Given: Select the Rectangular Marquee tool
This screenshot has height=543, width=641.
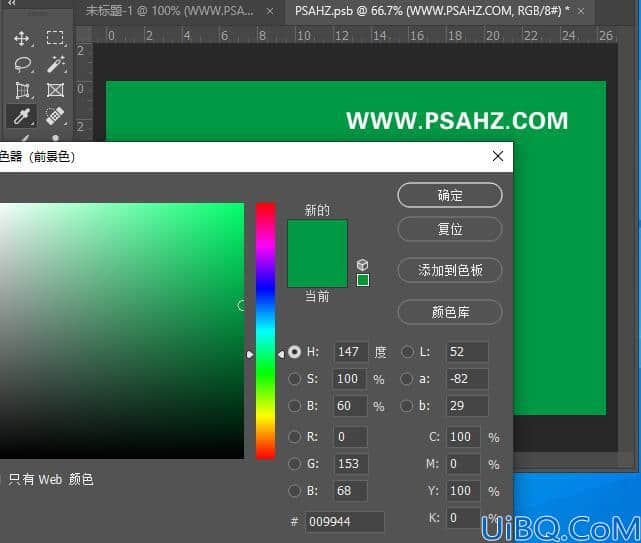Looking at the screenshot, I should pyautogui.click(x=55, y=38).
